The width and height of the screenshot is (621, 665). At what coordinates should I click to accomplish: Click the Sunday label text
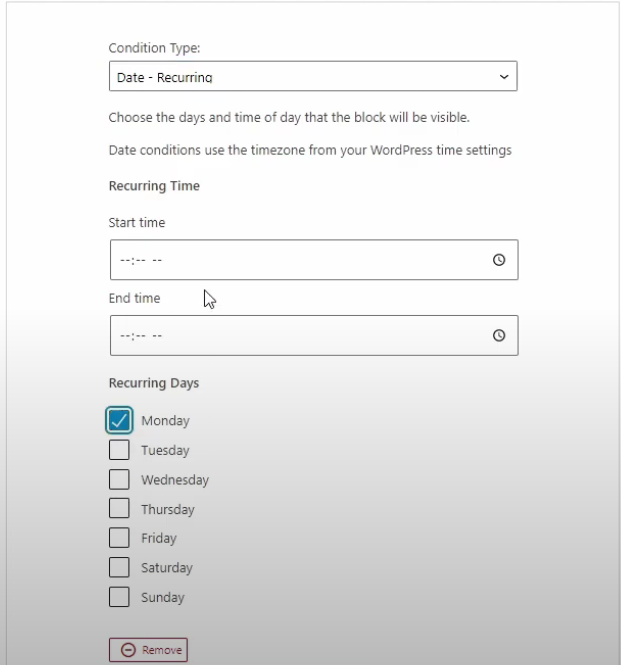click(163, 598)
